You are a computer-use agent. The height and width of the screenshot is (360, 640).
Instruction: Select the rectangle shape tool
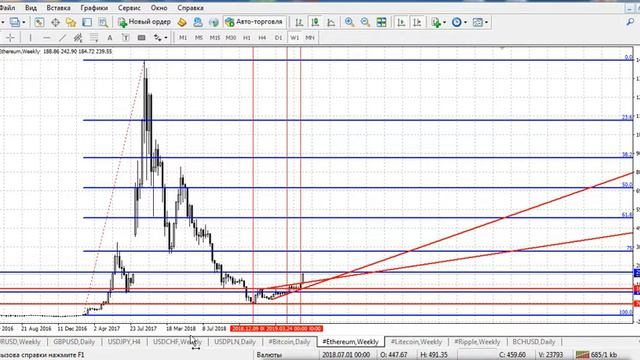coord(141,38)
